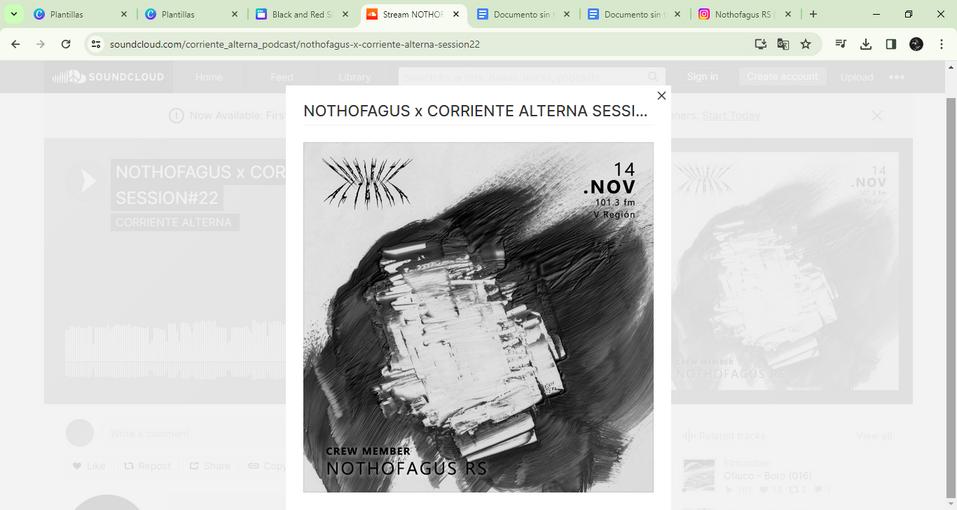Play the Nothofagus session track
The image size is (957, 510).
point(85,181)
